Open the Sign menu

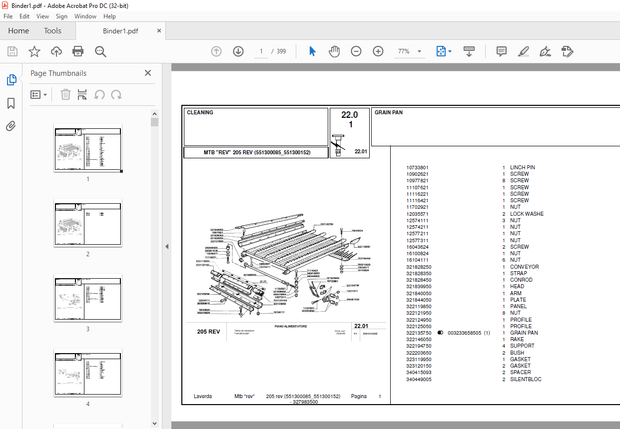(x=61, y=16)
